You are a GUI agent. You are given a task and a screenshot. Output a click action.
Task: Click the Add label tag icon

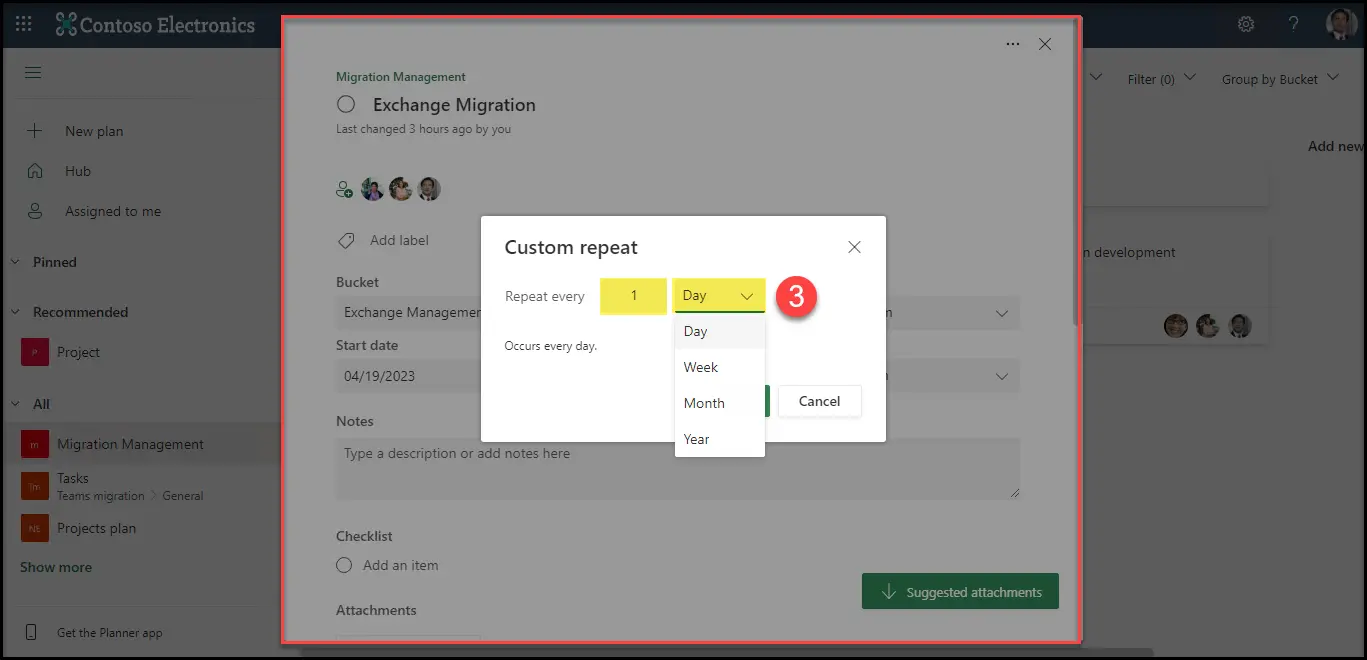[346, 241]
